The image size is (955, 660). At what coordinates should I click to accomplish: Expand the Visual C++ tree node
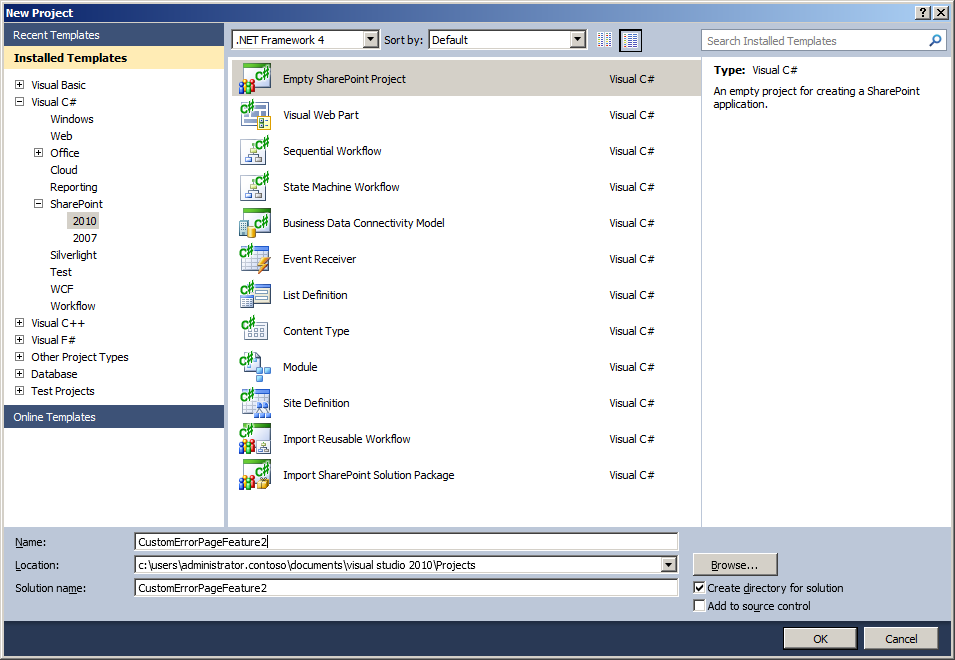point(19,323)
